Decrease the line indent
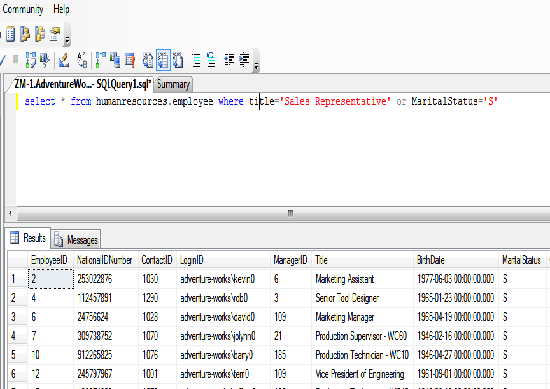 coord(229,60)
